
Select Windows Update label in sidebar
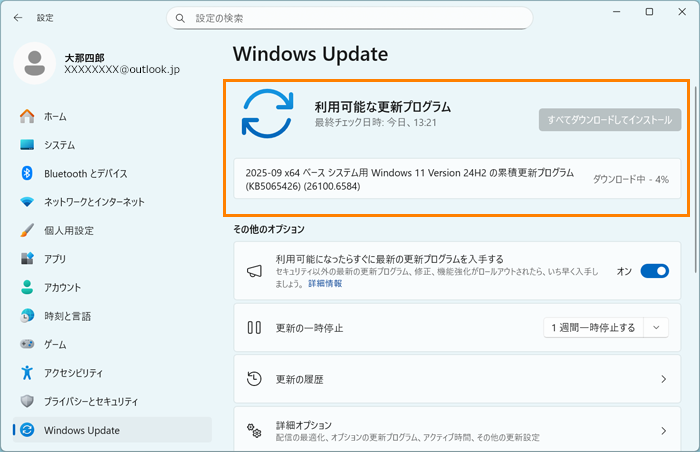click(82, 430)
